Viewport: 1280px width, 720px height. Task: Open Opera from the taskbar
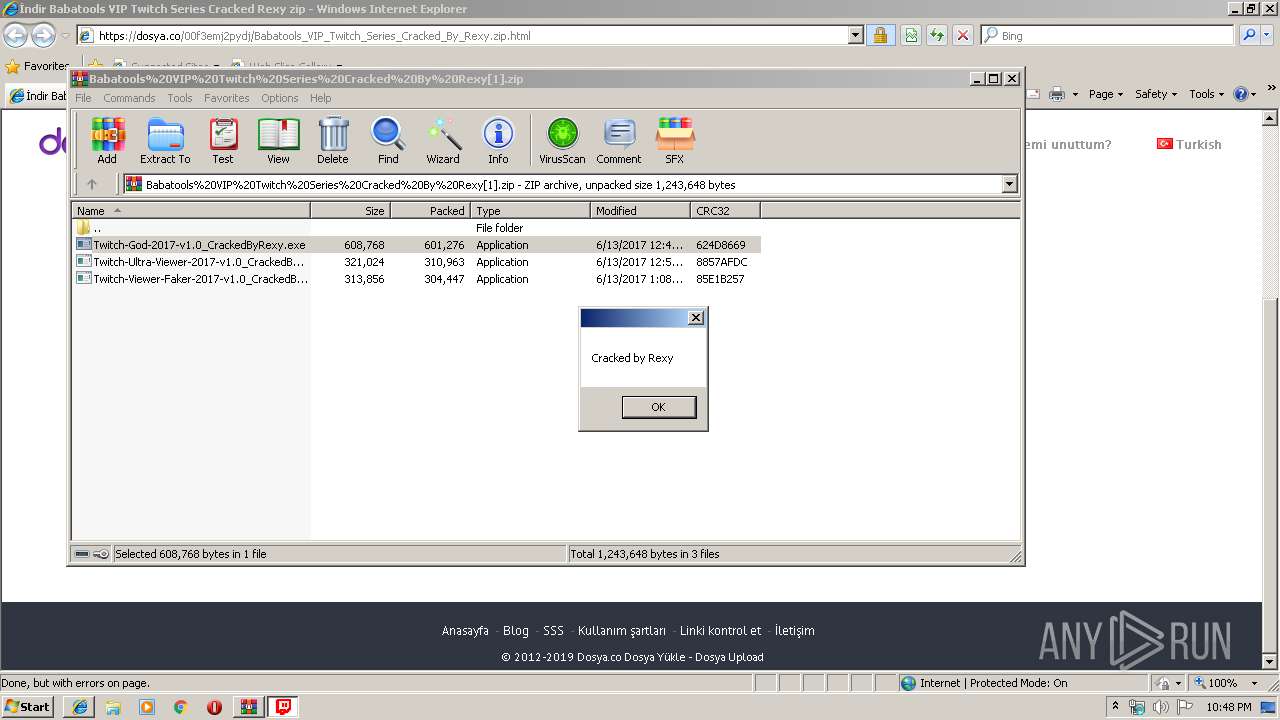pyautogui.click(x=214, y=707)
